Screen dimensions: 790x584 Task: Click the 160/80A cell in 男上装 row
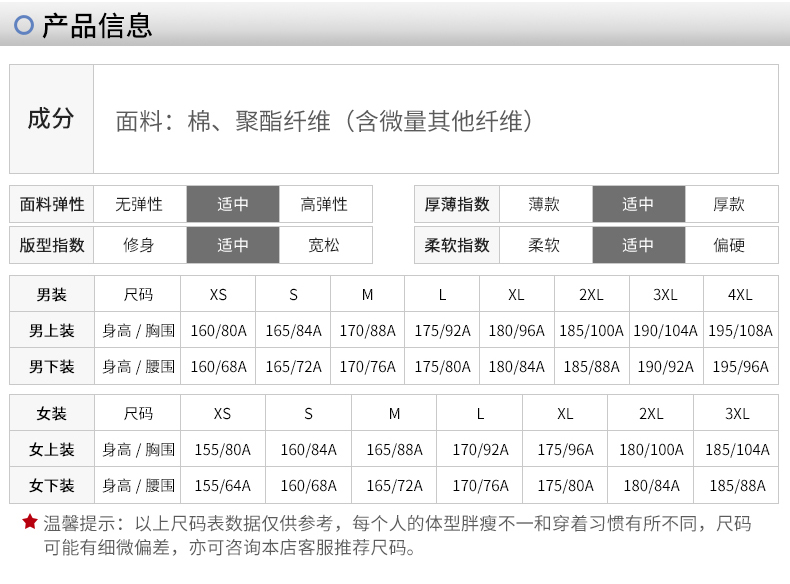(218, 331)
